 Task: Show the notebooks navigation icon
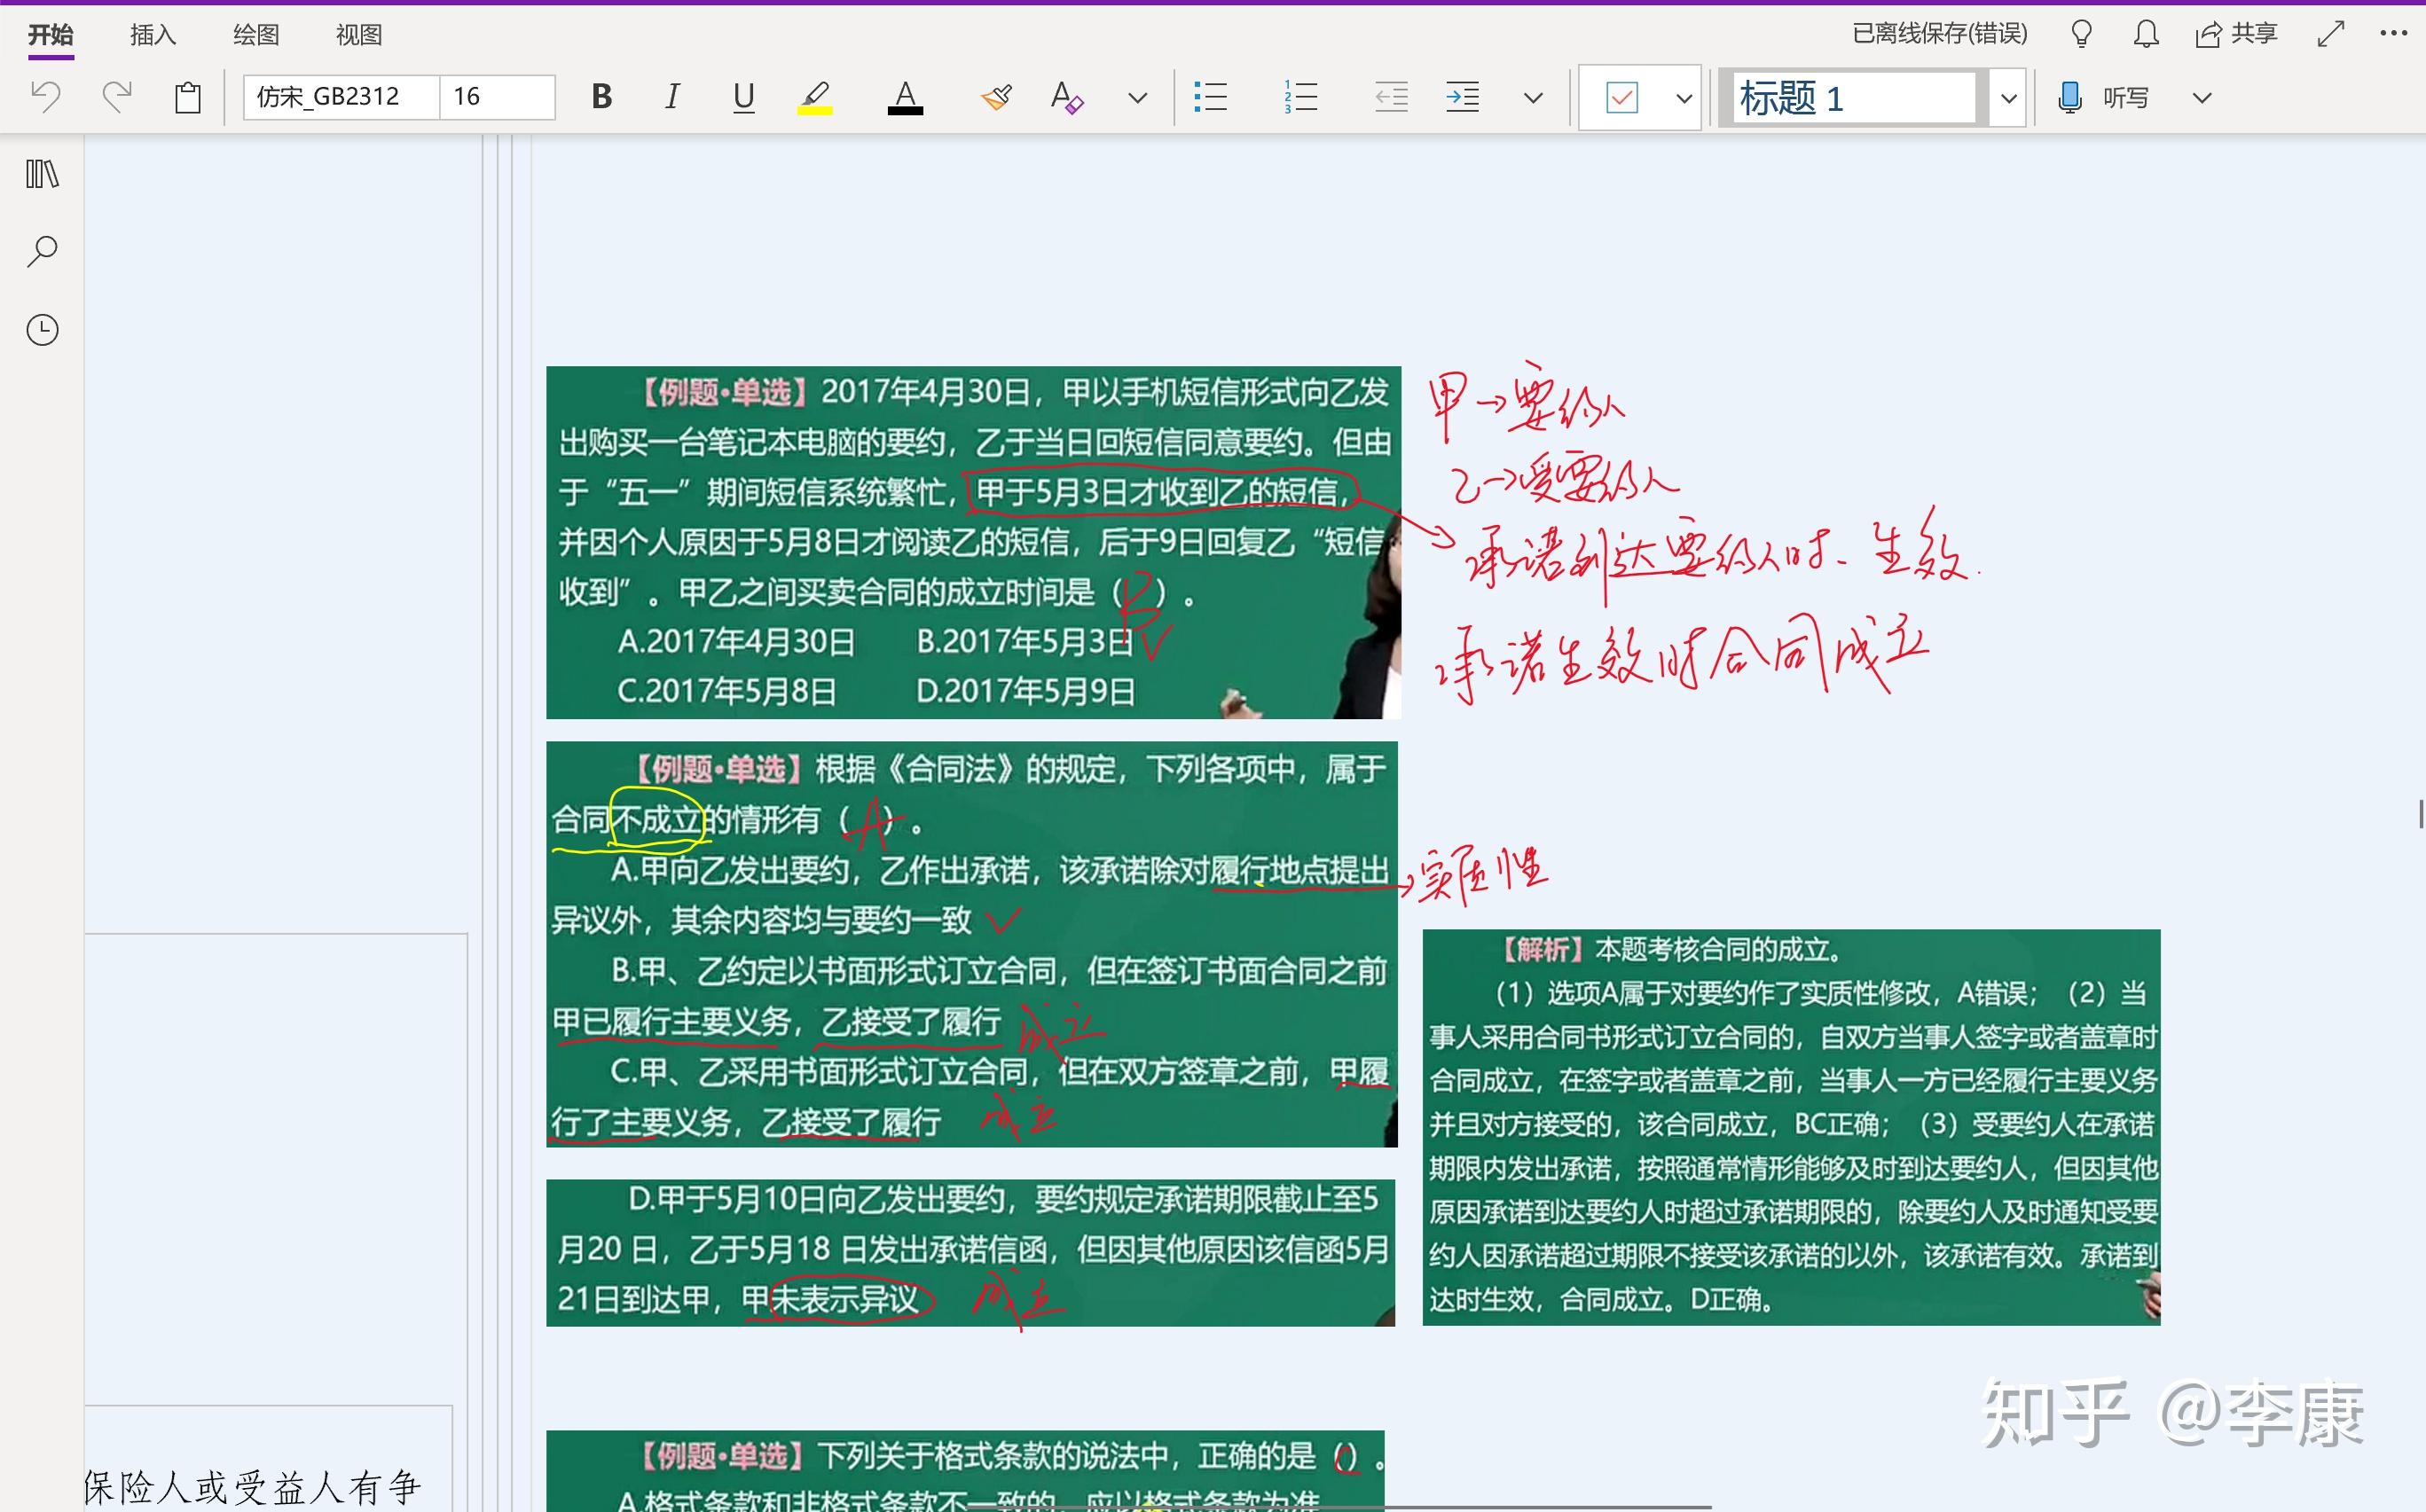click(42, 174)
